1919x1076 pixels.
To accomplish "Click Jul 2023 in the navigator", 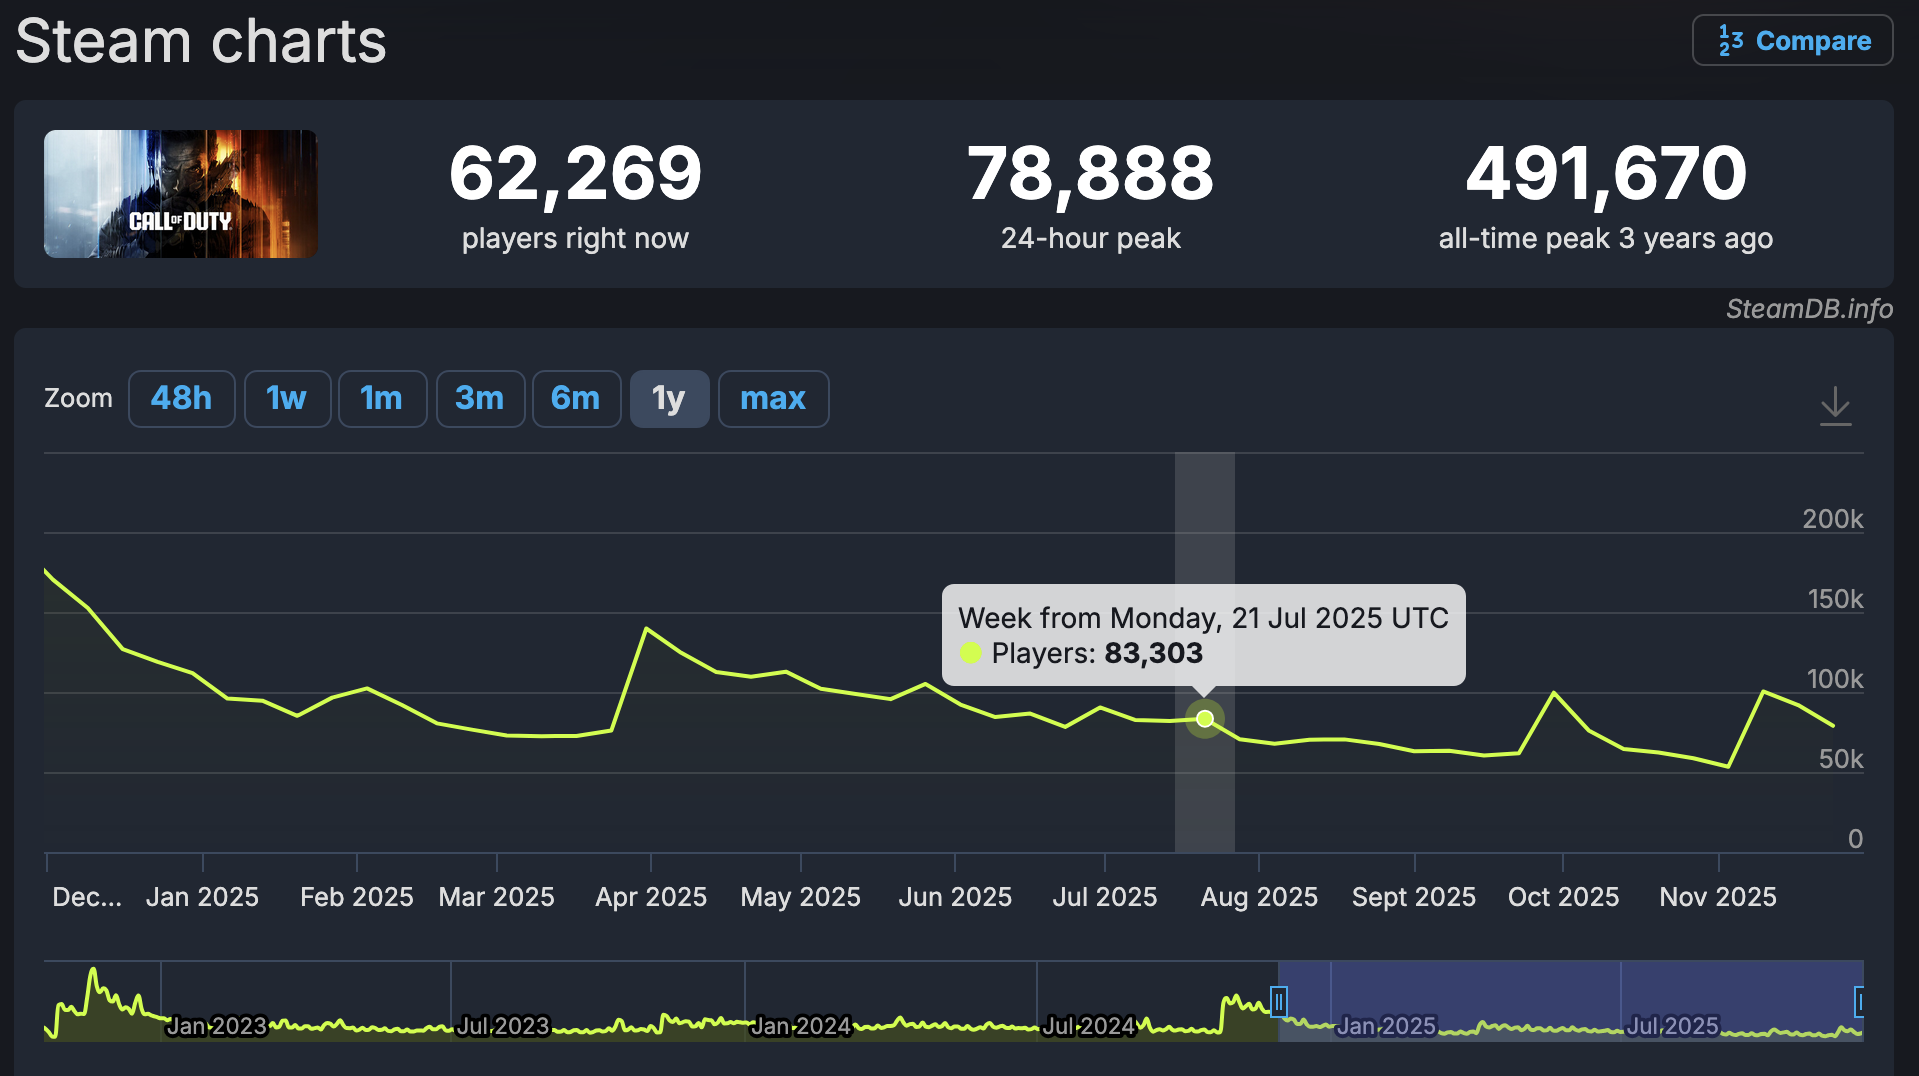I will click(x=503, y=1026).
